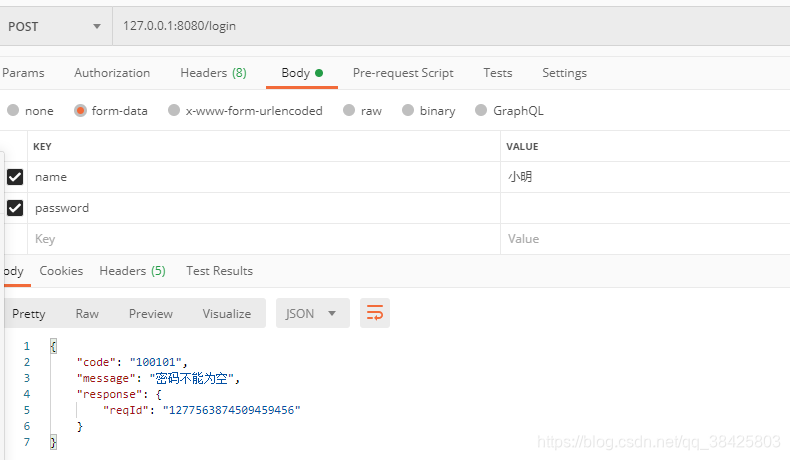Click the new Key placeholder field
This screenshot has height=460, width=790.
[x=264, y=239]
